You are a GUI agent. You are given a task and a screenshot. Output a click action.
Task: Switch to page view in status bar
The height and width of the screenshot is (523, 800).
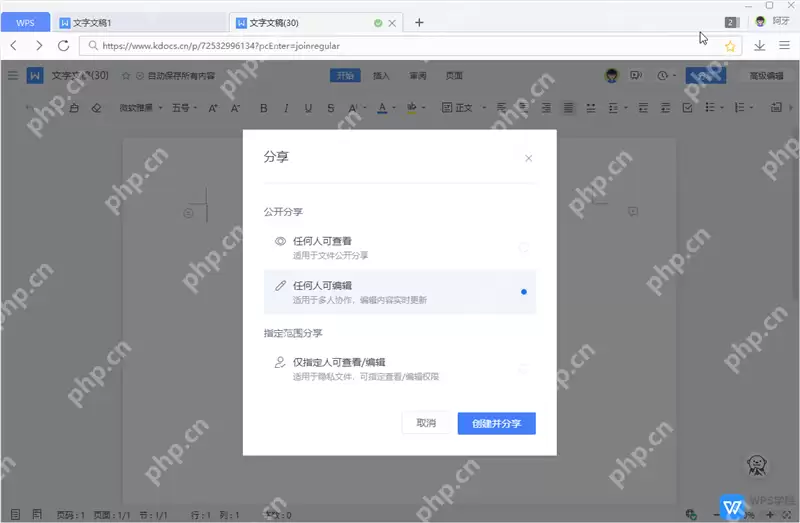click(x=15, y=514)
